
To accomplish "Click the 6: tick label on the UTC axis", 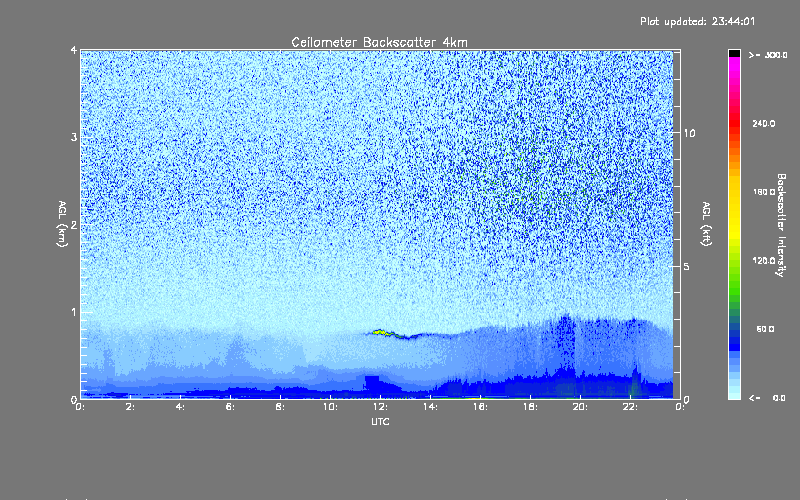I will 230,407.
